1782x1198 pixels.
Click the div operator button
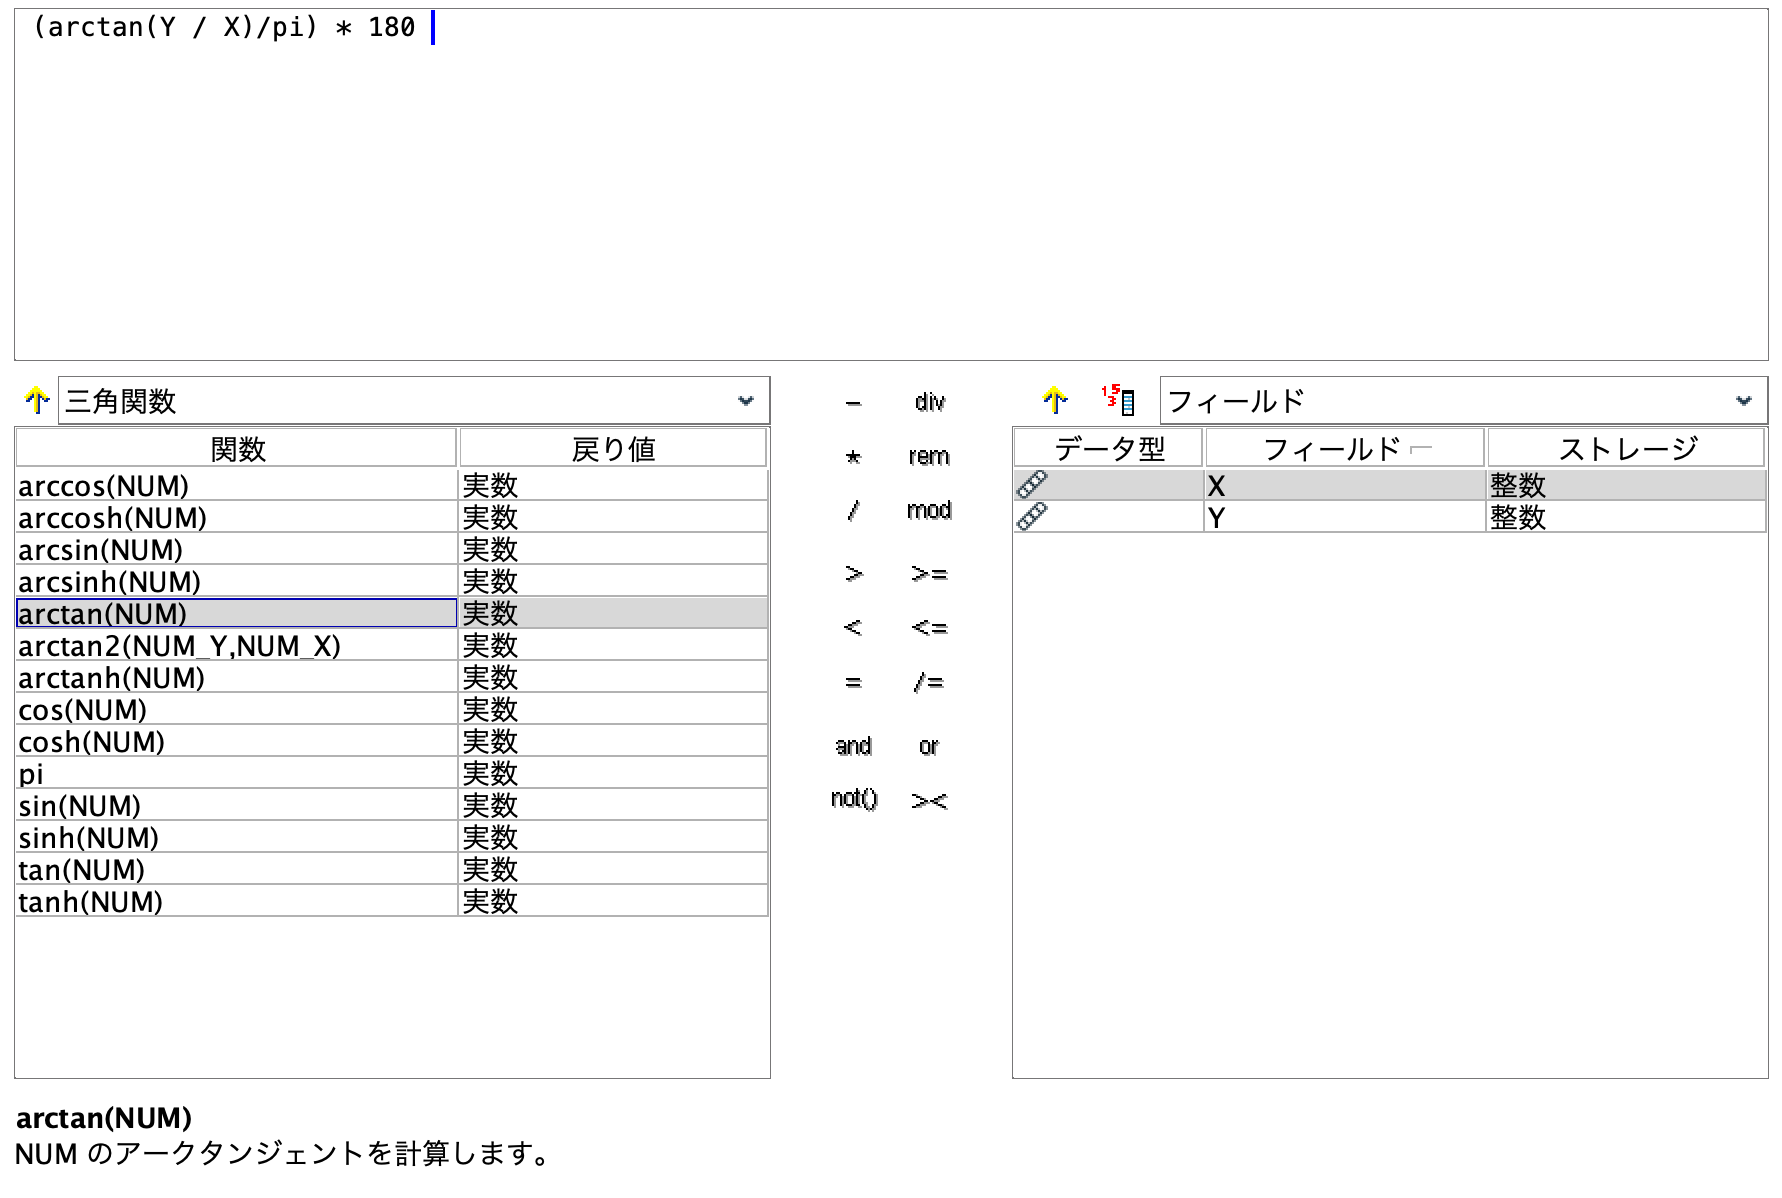929,400
